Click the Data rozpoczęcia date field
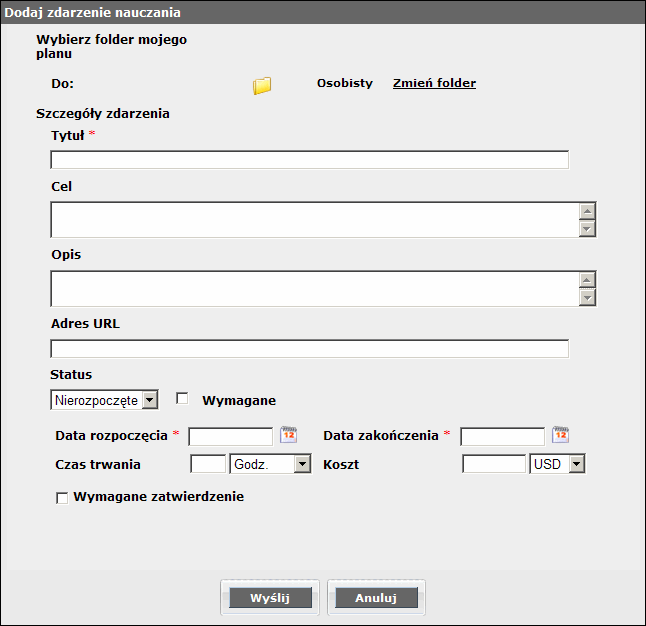Viewport: 646px width, 626px height. pyautogui.click(x=231, y=436)
